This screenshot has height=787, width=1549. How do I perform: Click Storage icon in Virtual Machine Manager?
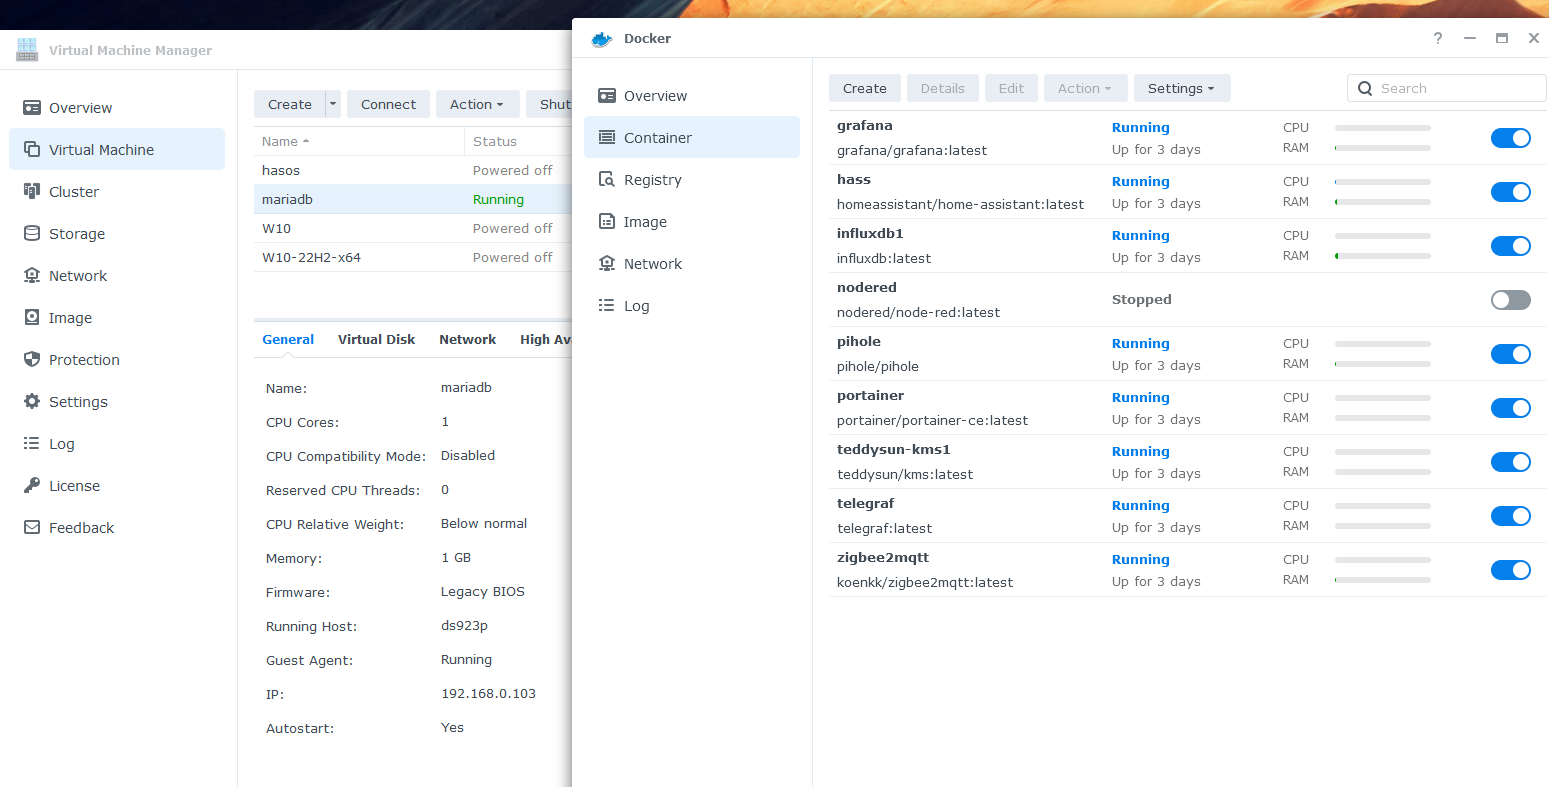pyautogui.click(x=32, y=233)
